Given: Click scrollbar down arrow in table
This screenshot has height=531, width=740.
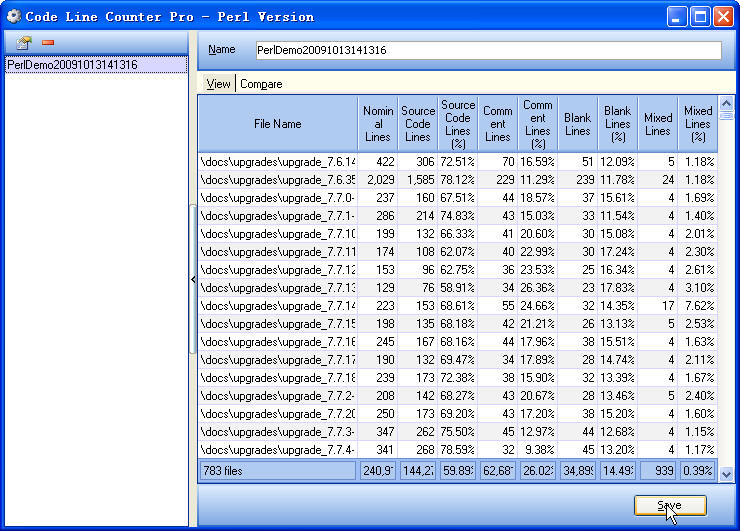Looking at the screenshot, I should (727, 474).
